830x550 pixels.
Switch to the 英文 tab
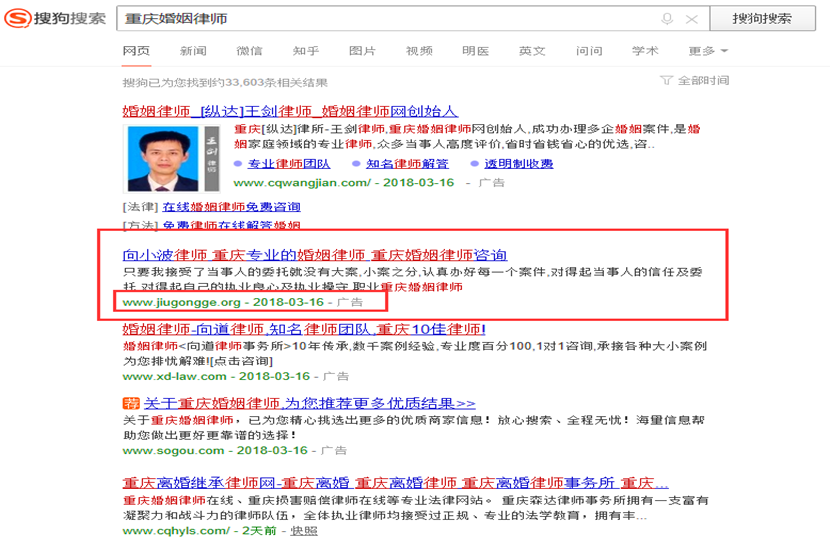coord(532,50)
